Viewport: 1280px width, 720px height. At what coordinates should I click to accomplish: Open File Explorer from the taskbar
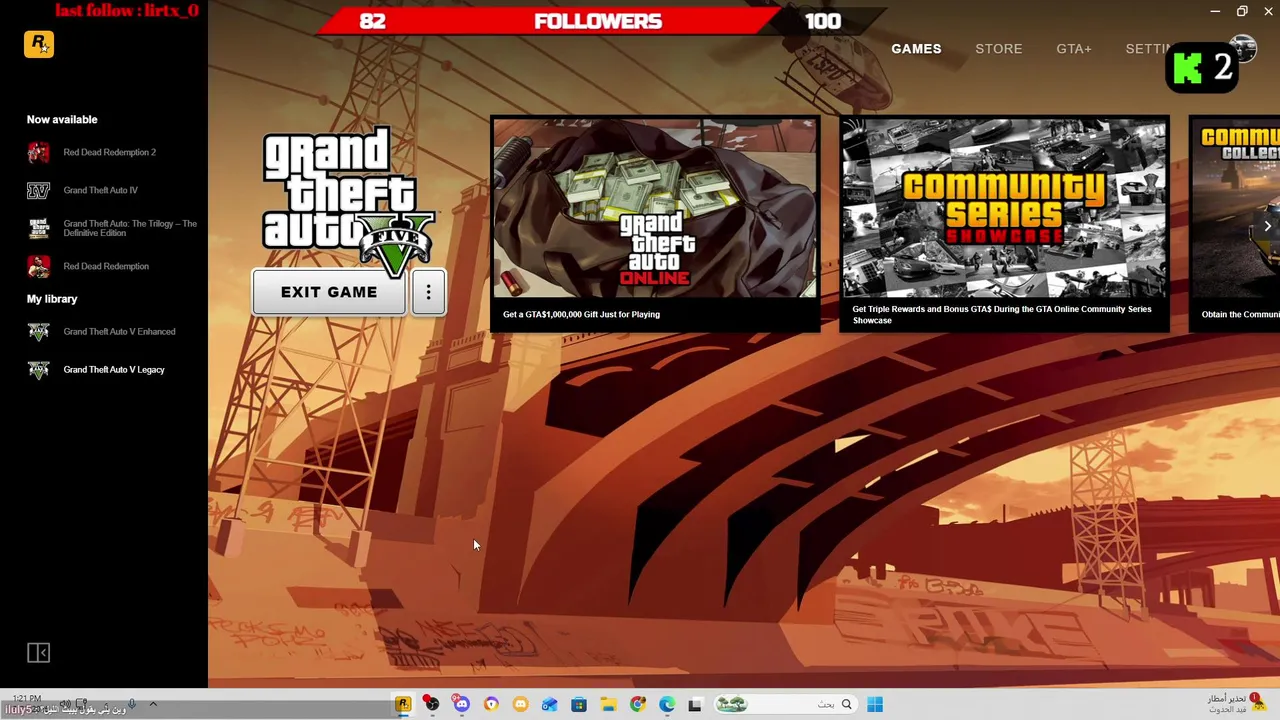point(608,705)
